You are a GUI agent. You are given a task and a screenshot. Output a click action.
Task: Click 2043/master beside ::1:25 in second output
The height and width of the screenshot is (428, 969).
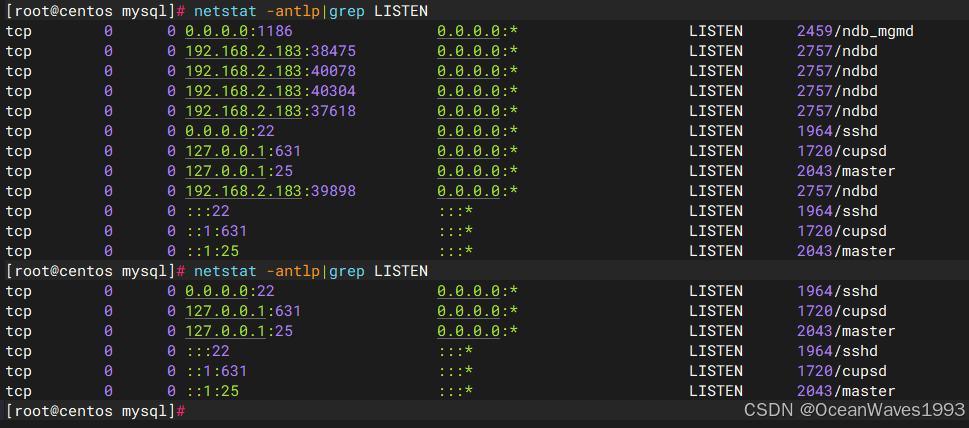pos(846,391)
